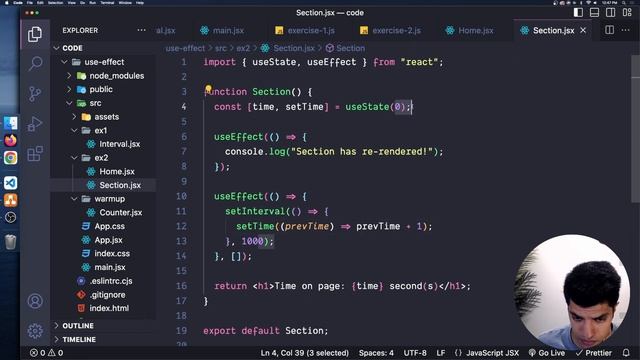Click errors and warnings count in status bar
640x360 pixels.
tap(47, 353)
